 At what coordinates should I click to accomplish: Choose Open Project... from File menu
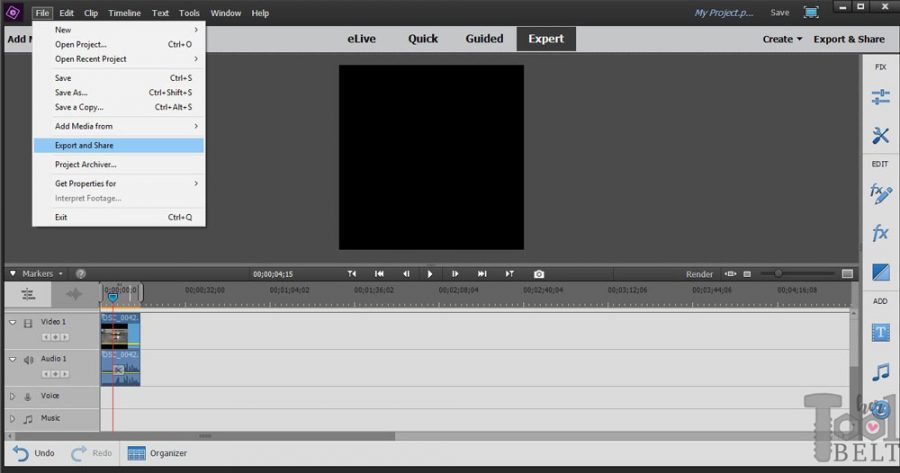click(119, 44)
